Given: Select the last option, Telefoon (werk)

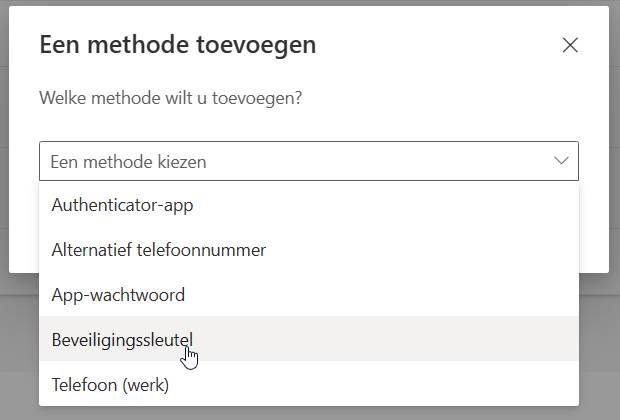Looking at the screenshot, I should coord(309,384).
